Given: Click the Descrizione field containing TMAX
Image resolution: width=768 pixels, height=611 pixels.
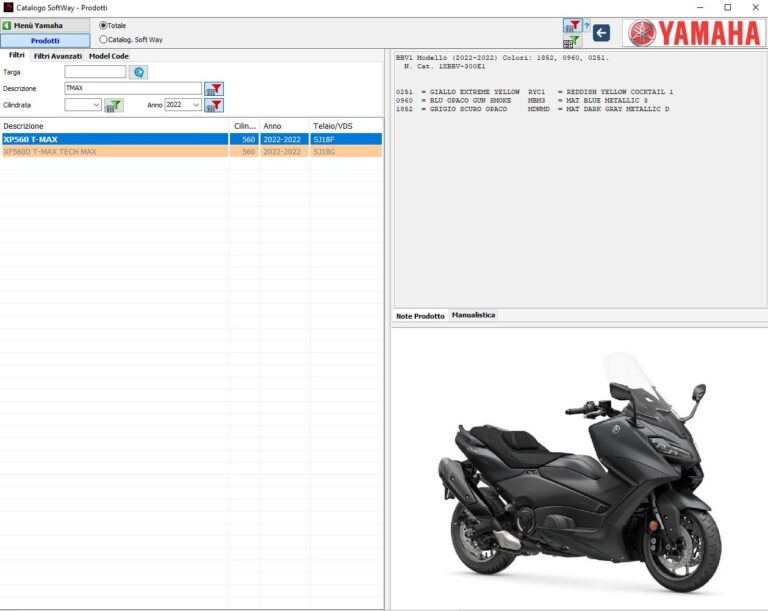Looking at the screenshot, I should (133, 88).
